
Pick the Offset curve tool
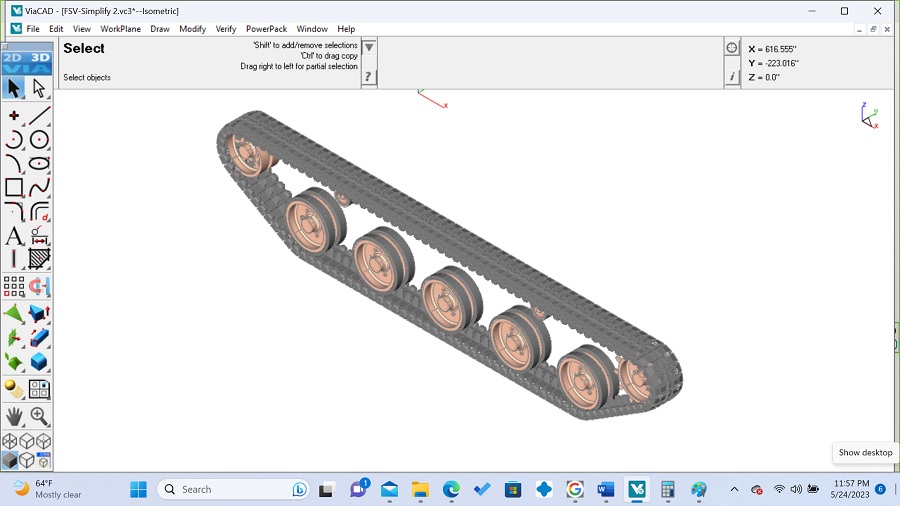[x=39, y=211]
